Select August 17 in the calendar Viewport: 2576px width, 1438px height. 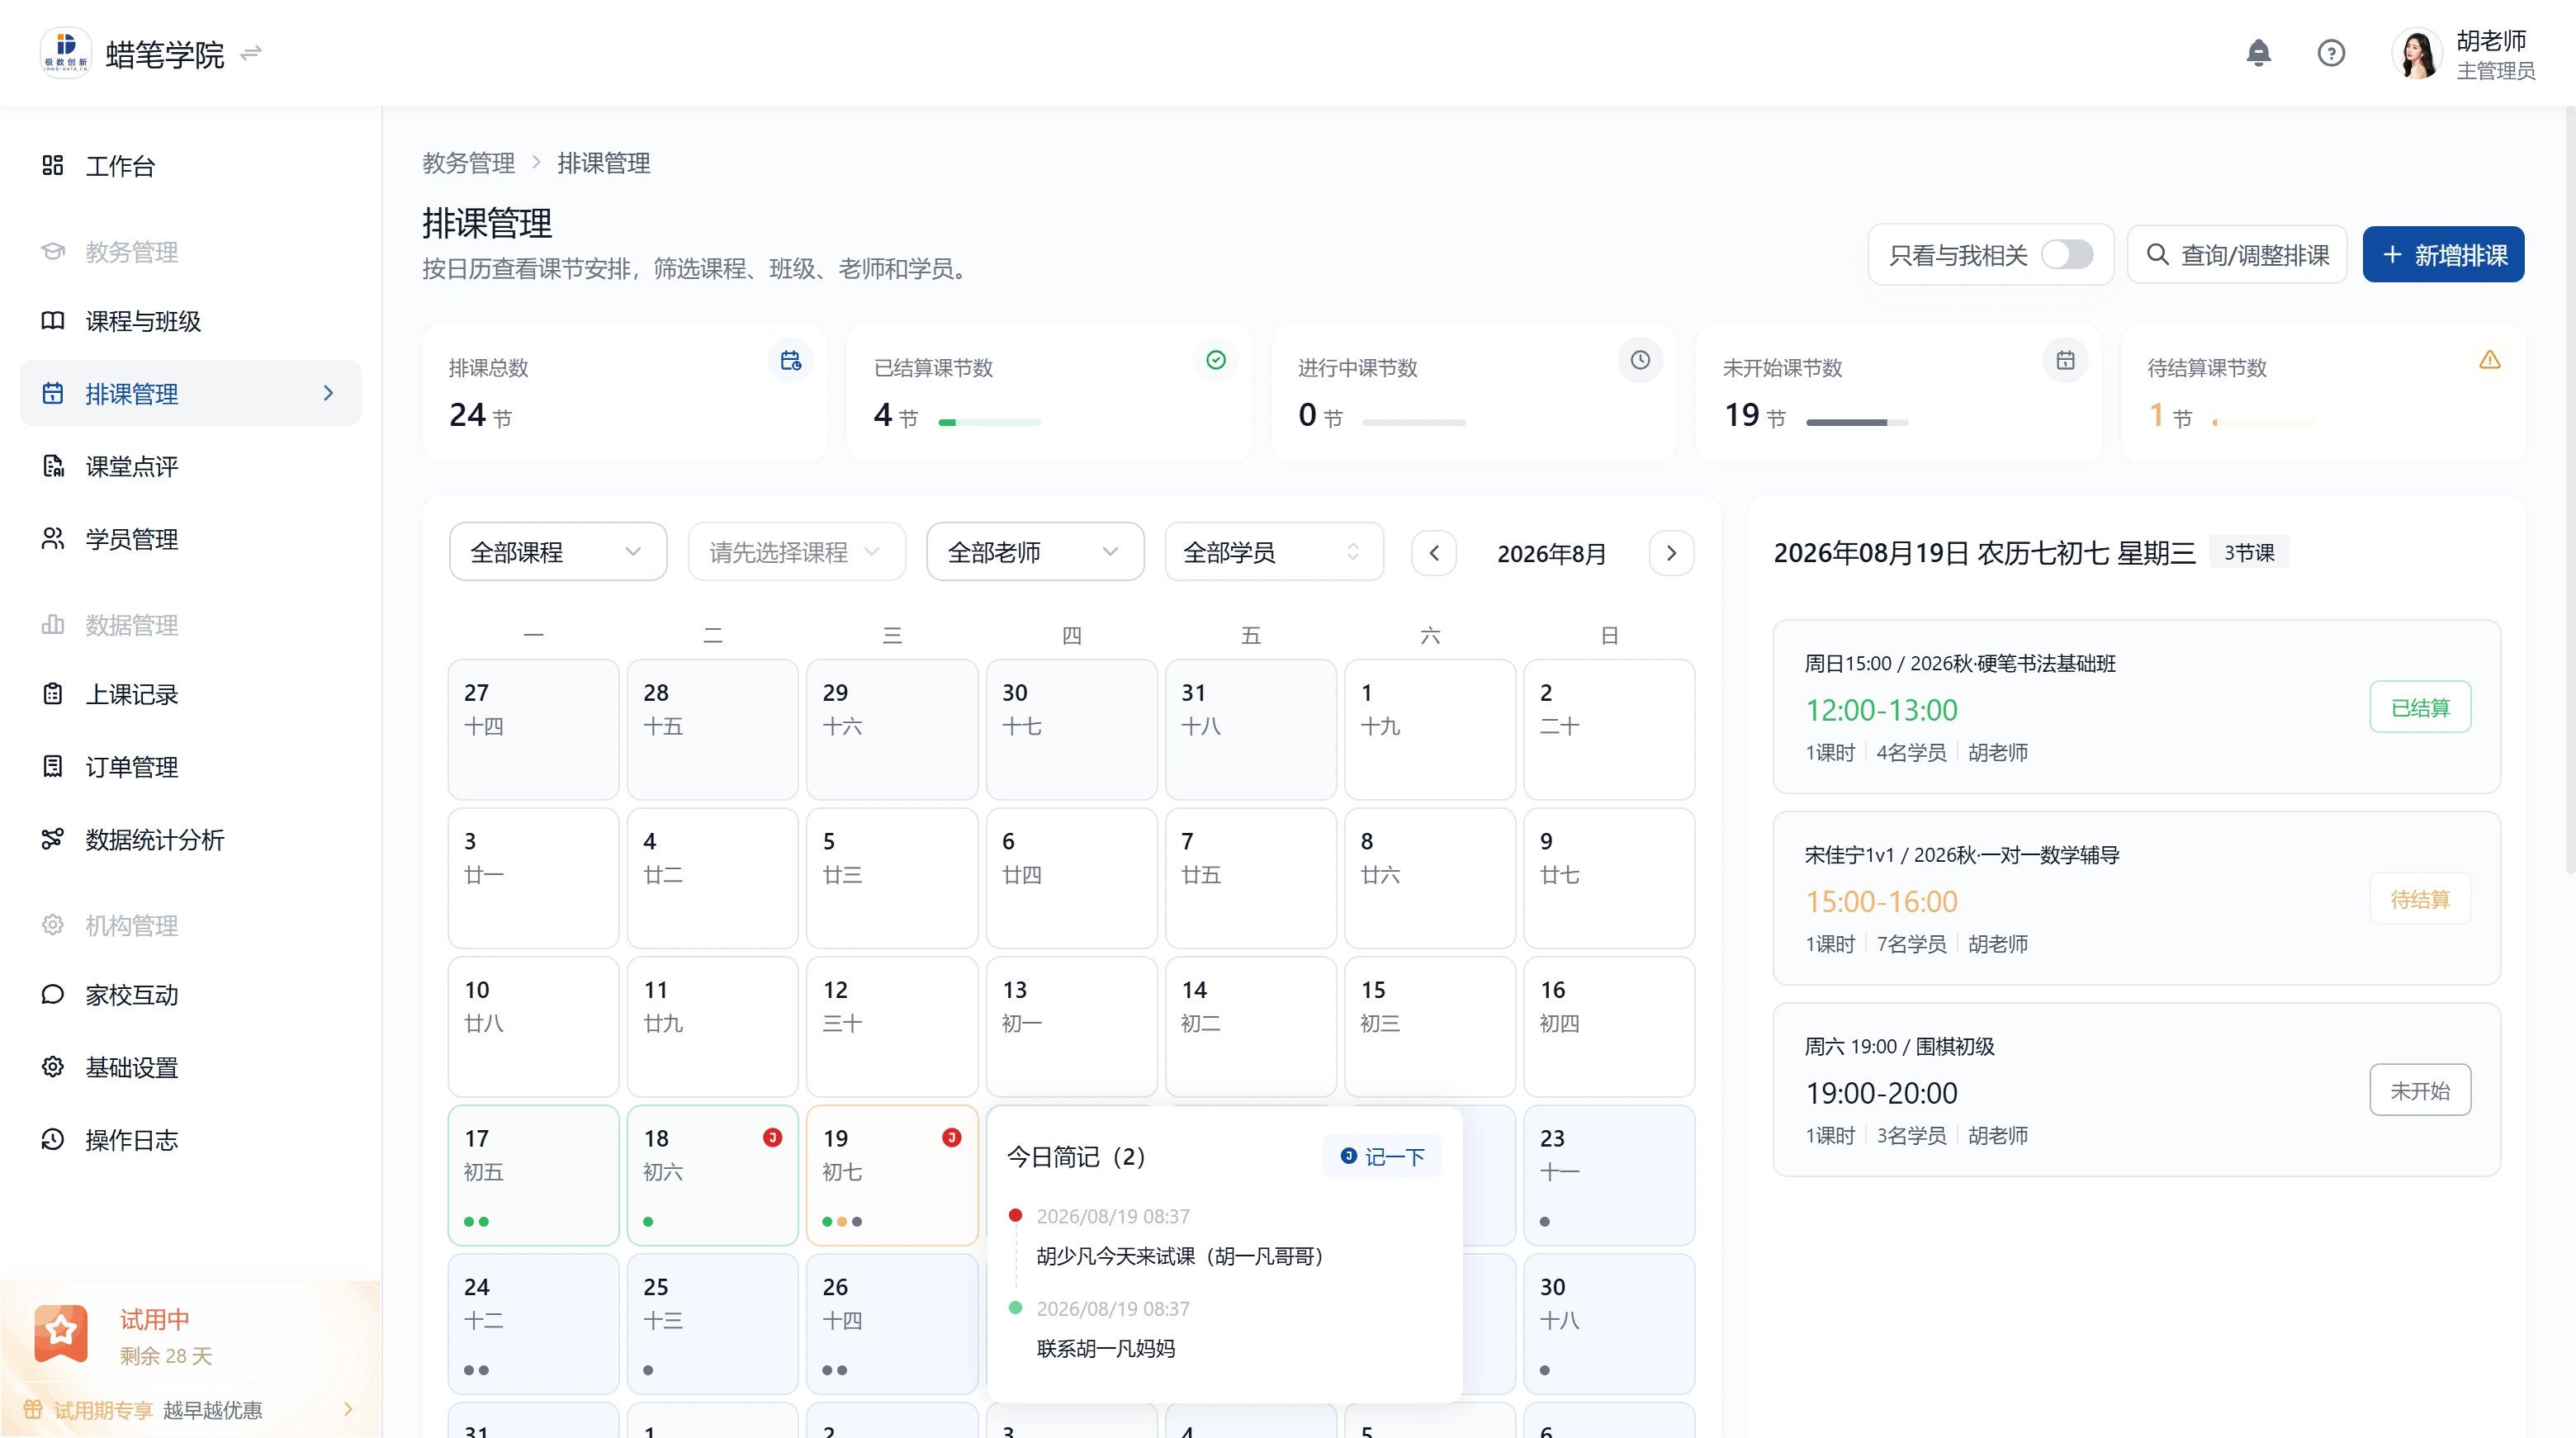point(534,1176)
